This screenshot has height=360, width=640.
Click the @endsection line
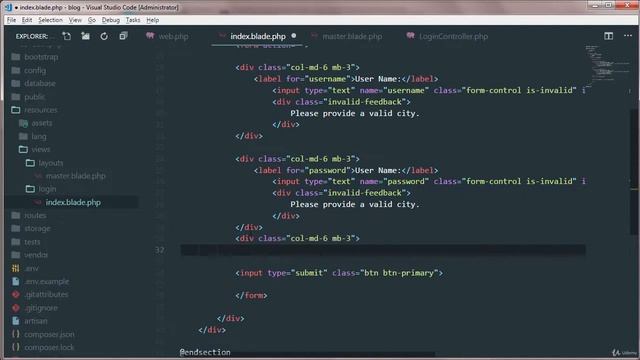(x=205, y=352)
